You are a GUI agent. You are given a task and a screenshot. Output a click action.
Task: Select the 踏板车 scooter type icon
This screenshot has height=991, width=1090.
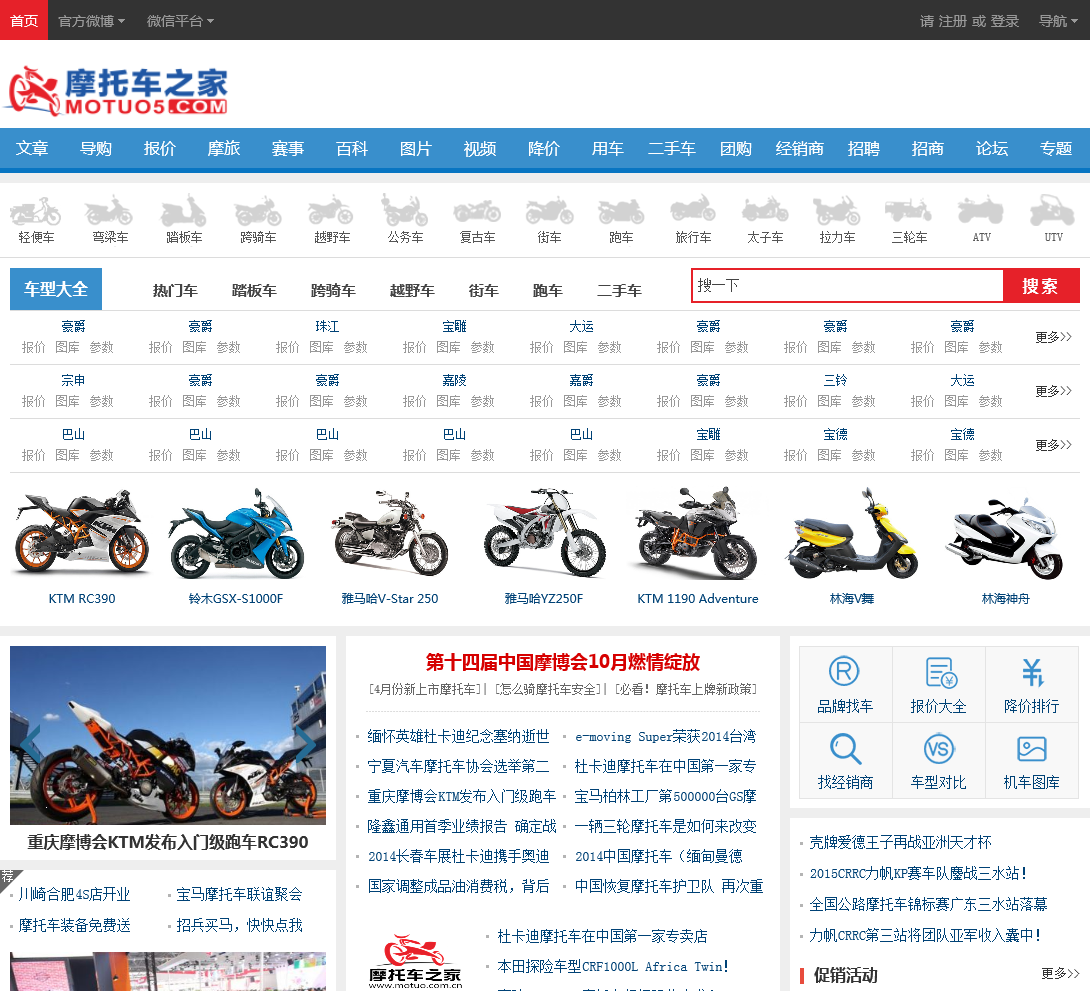[184, 211]
